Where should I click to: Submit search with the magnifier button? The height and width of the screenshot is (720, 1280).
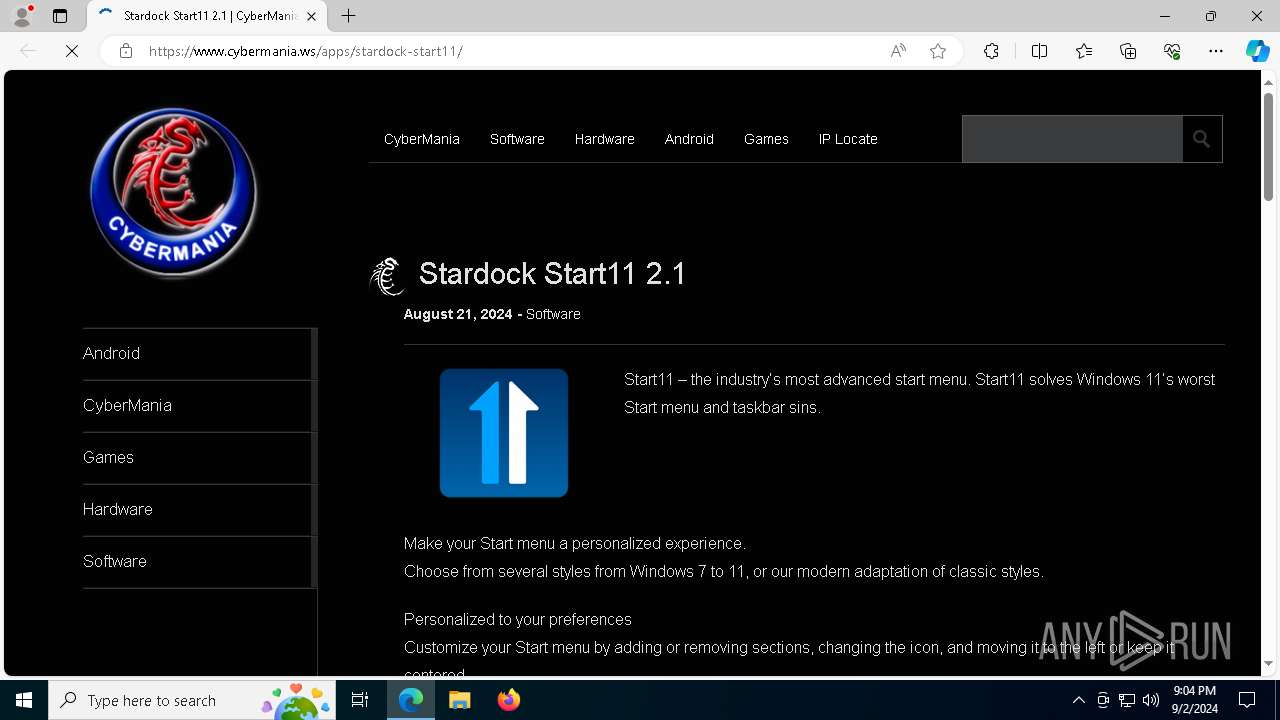[1202, 139]
